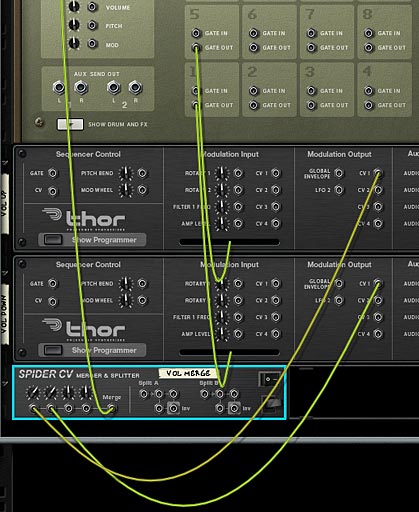Screen dimensions: 419x512
Task: Click pad 3 Gate Out jack
Action: coord(311,105)
